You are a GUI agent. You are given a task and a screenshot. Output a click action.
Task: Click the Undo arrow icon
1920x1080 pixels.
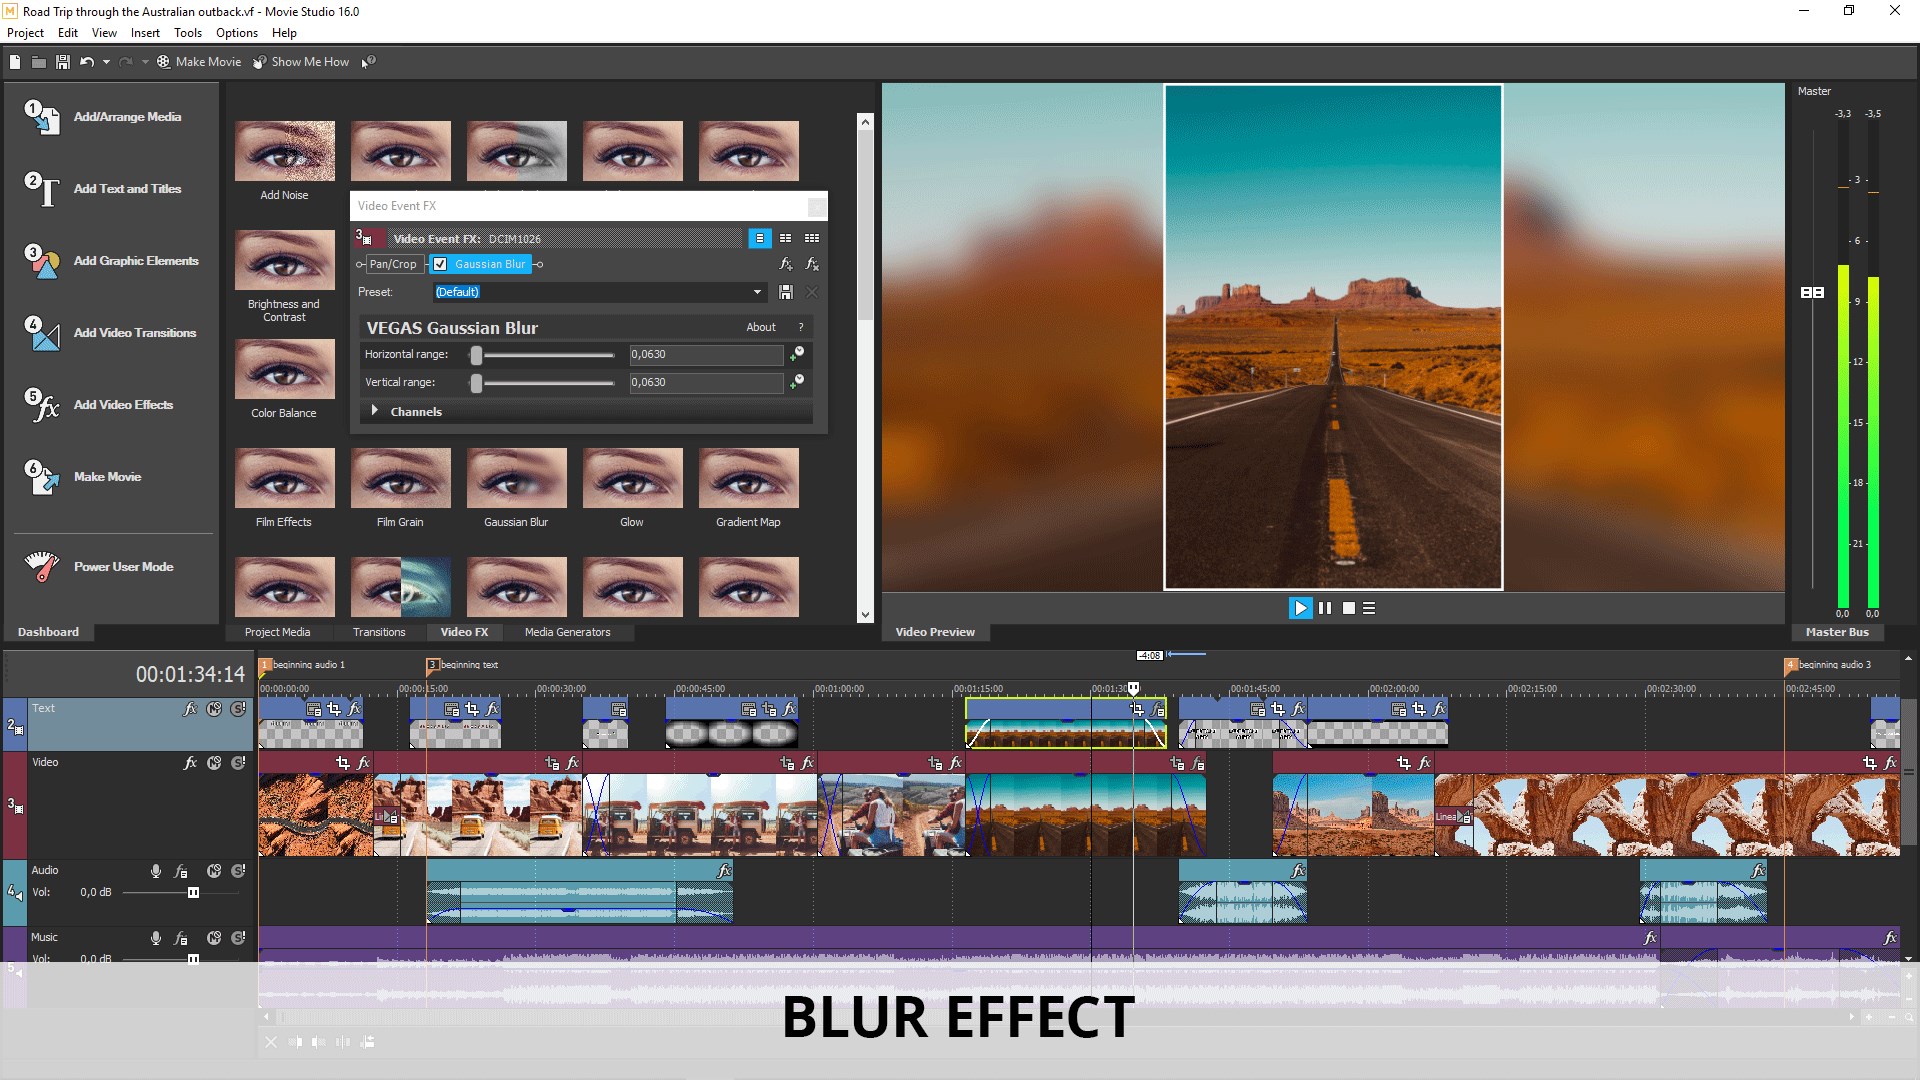click(87, 62)
